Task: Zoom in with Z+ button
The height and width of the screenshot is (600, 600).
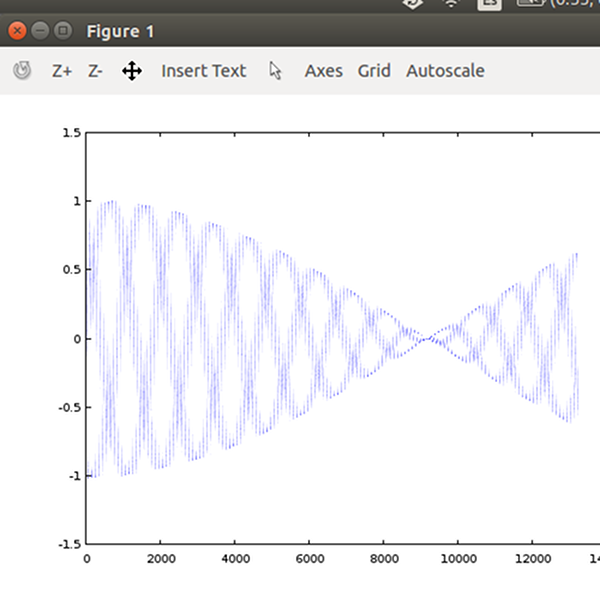Action: pos(62,71)
